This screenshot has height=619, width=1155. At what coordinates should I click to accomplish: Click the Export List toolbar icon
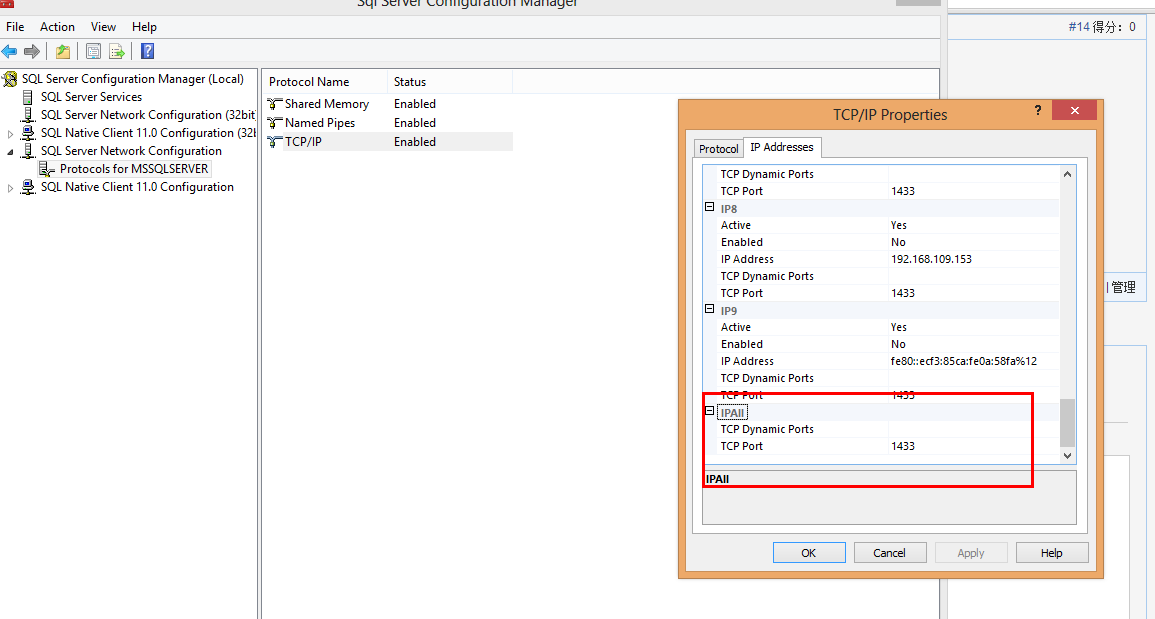point(116,52)
